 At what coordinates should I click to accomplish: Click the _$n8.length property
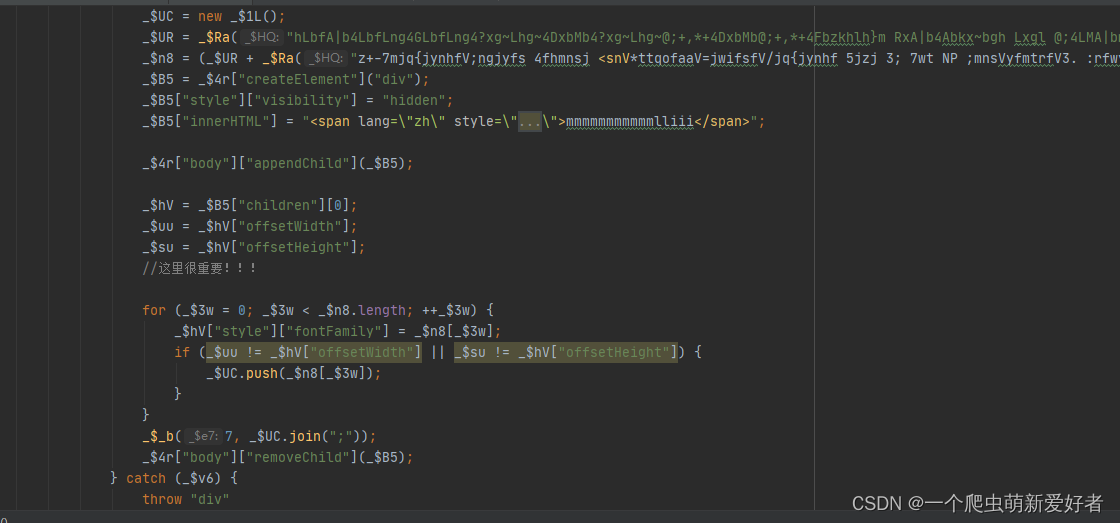coord(381,311)
